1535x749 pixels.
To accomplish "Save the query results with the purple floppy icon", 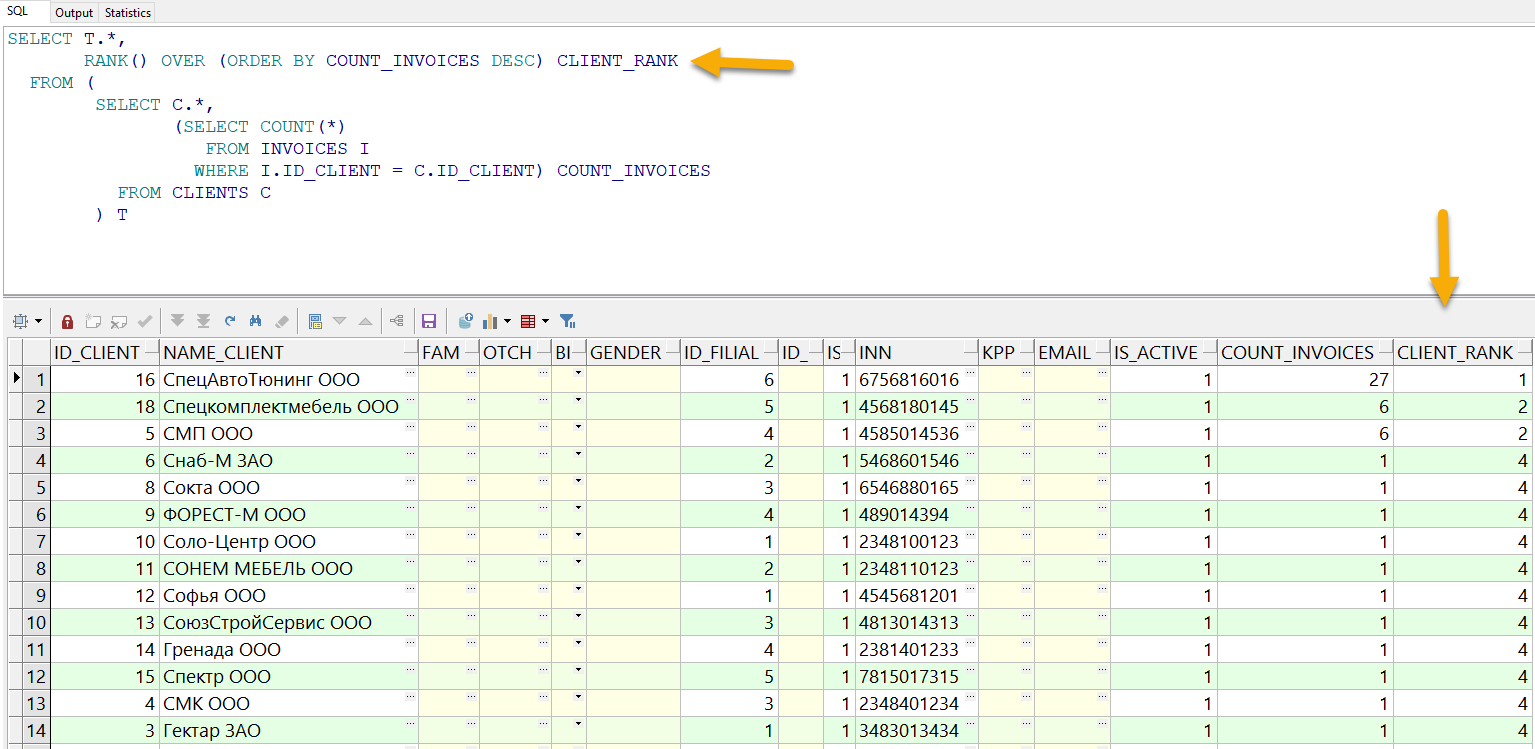I will [x=430, y=320].
